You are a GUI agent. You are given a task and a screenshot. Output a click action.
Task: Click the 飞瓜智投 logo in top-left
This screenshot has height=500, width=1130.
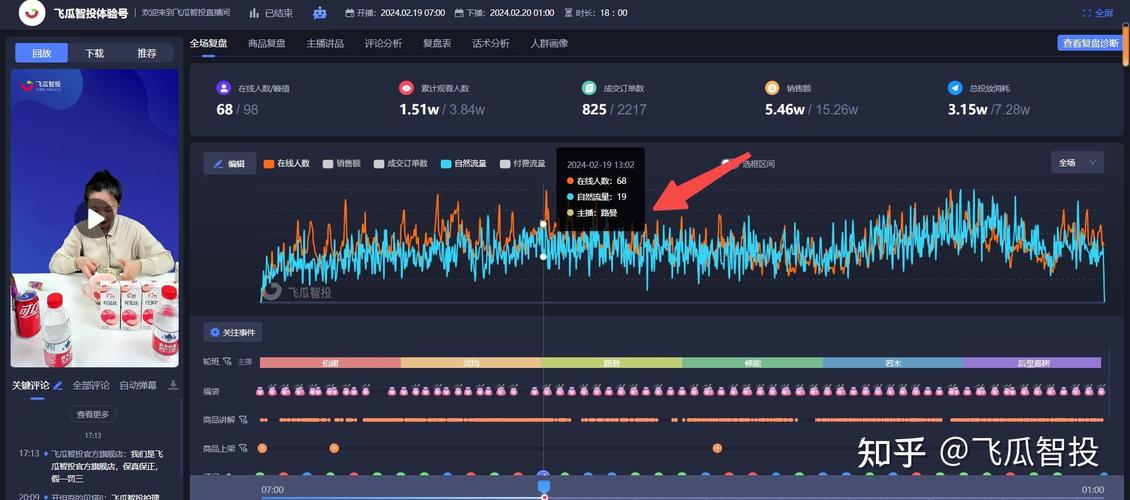[32, 13]
